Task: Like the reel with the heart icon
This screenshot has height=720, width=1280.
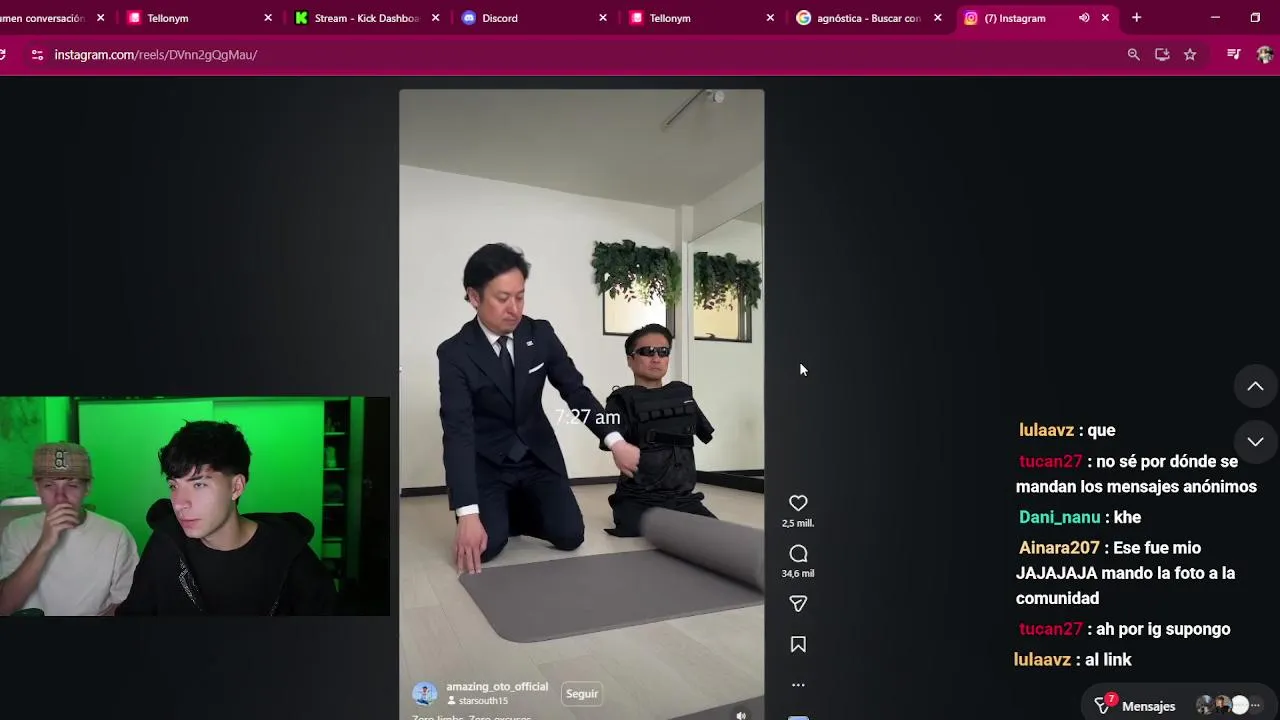Action: 798,503
